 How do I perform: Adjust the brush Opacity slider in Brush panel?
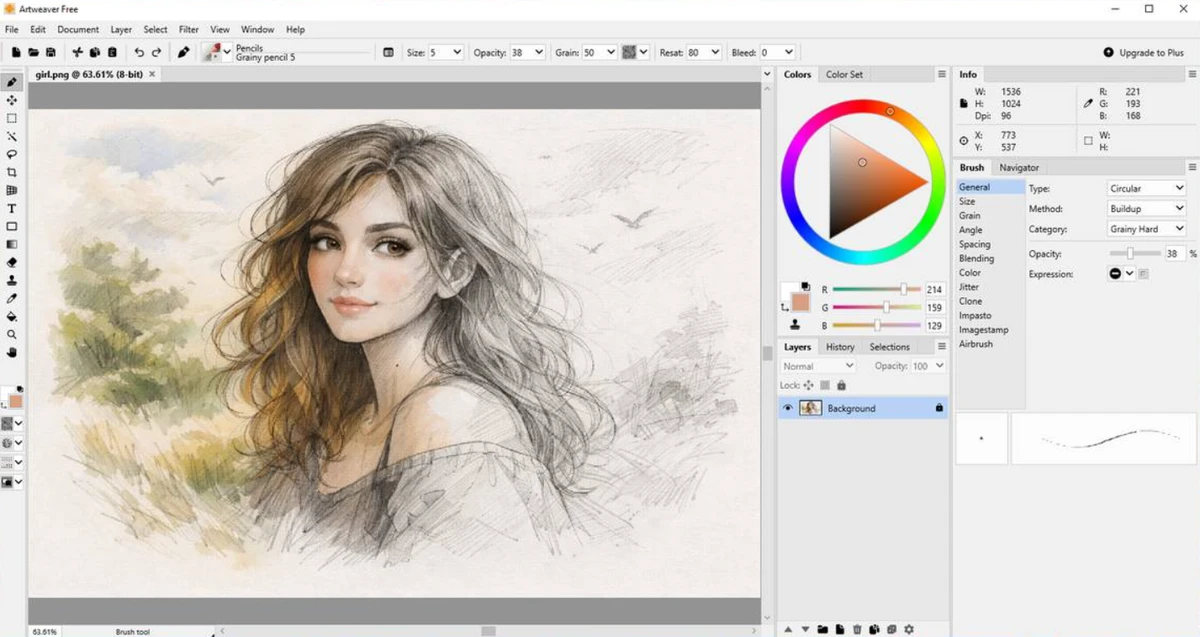(1133, 254)
